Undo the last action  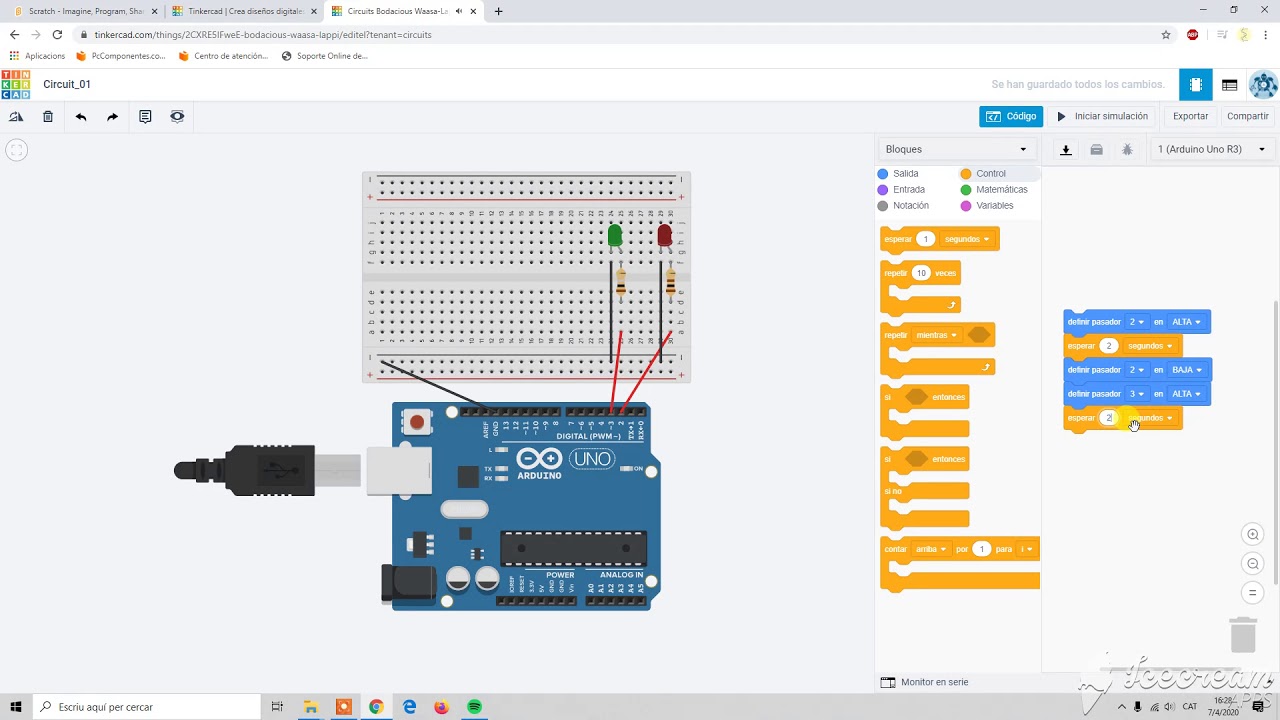pos(81,117)
